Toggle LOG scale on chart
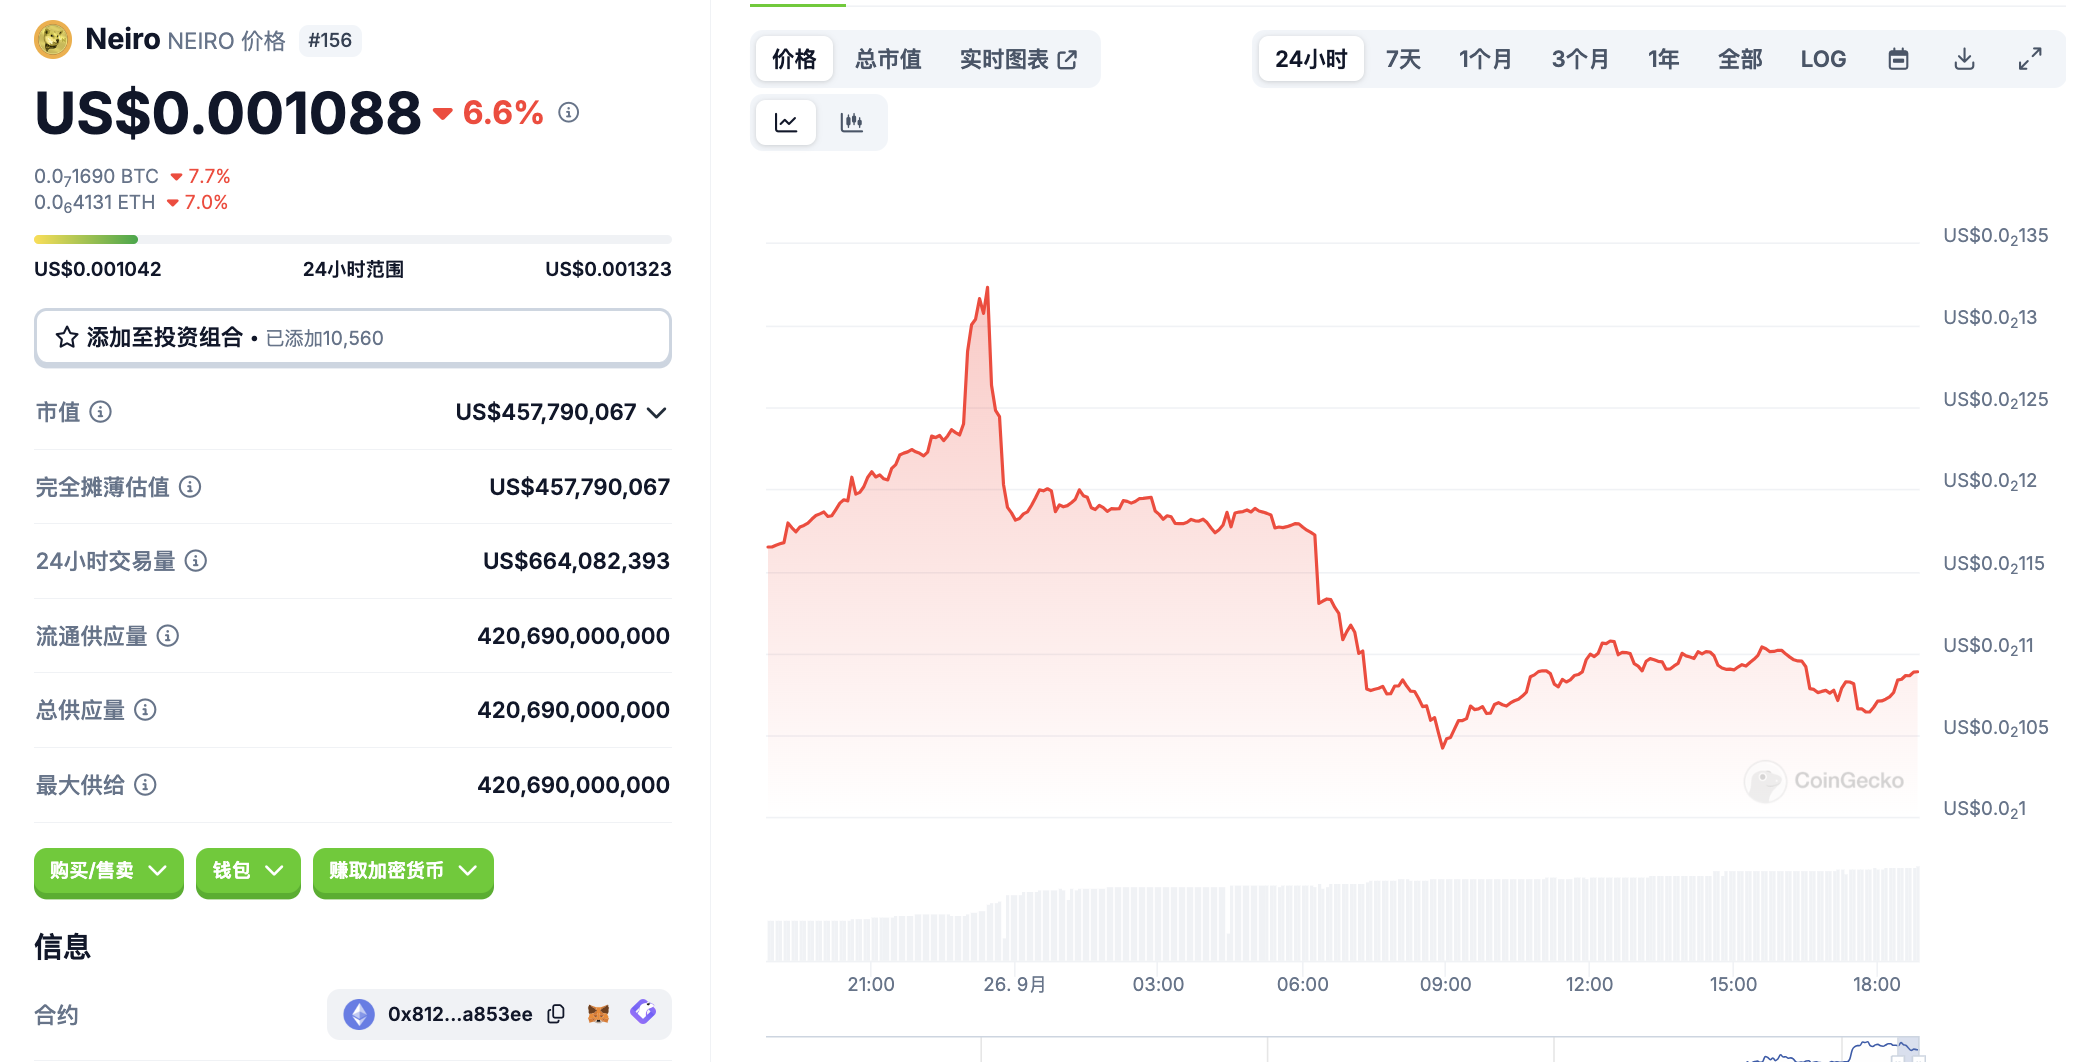This screenshot has height=1062, width=2082. coord(1823,59)
